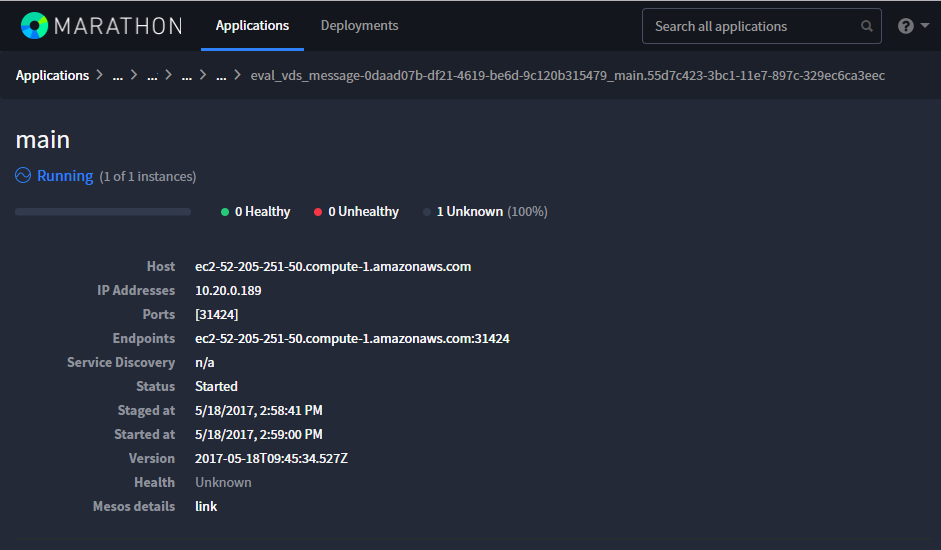Click the red Unhealthy indicator dot
941x550 pixels.
318,212
